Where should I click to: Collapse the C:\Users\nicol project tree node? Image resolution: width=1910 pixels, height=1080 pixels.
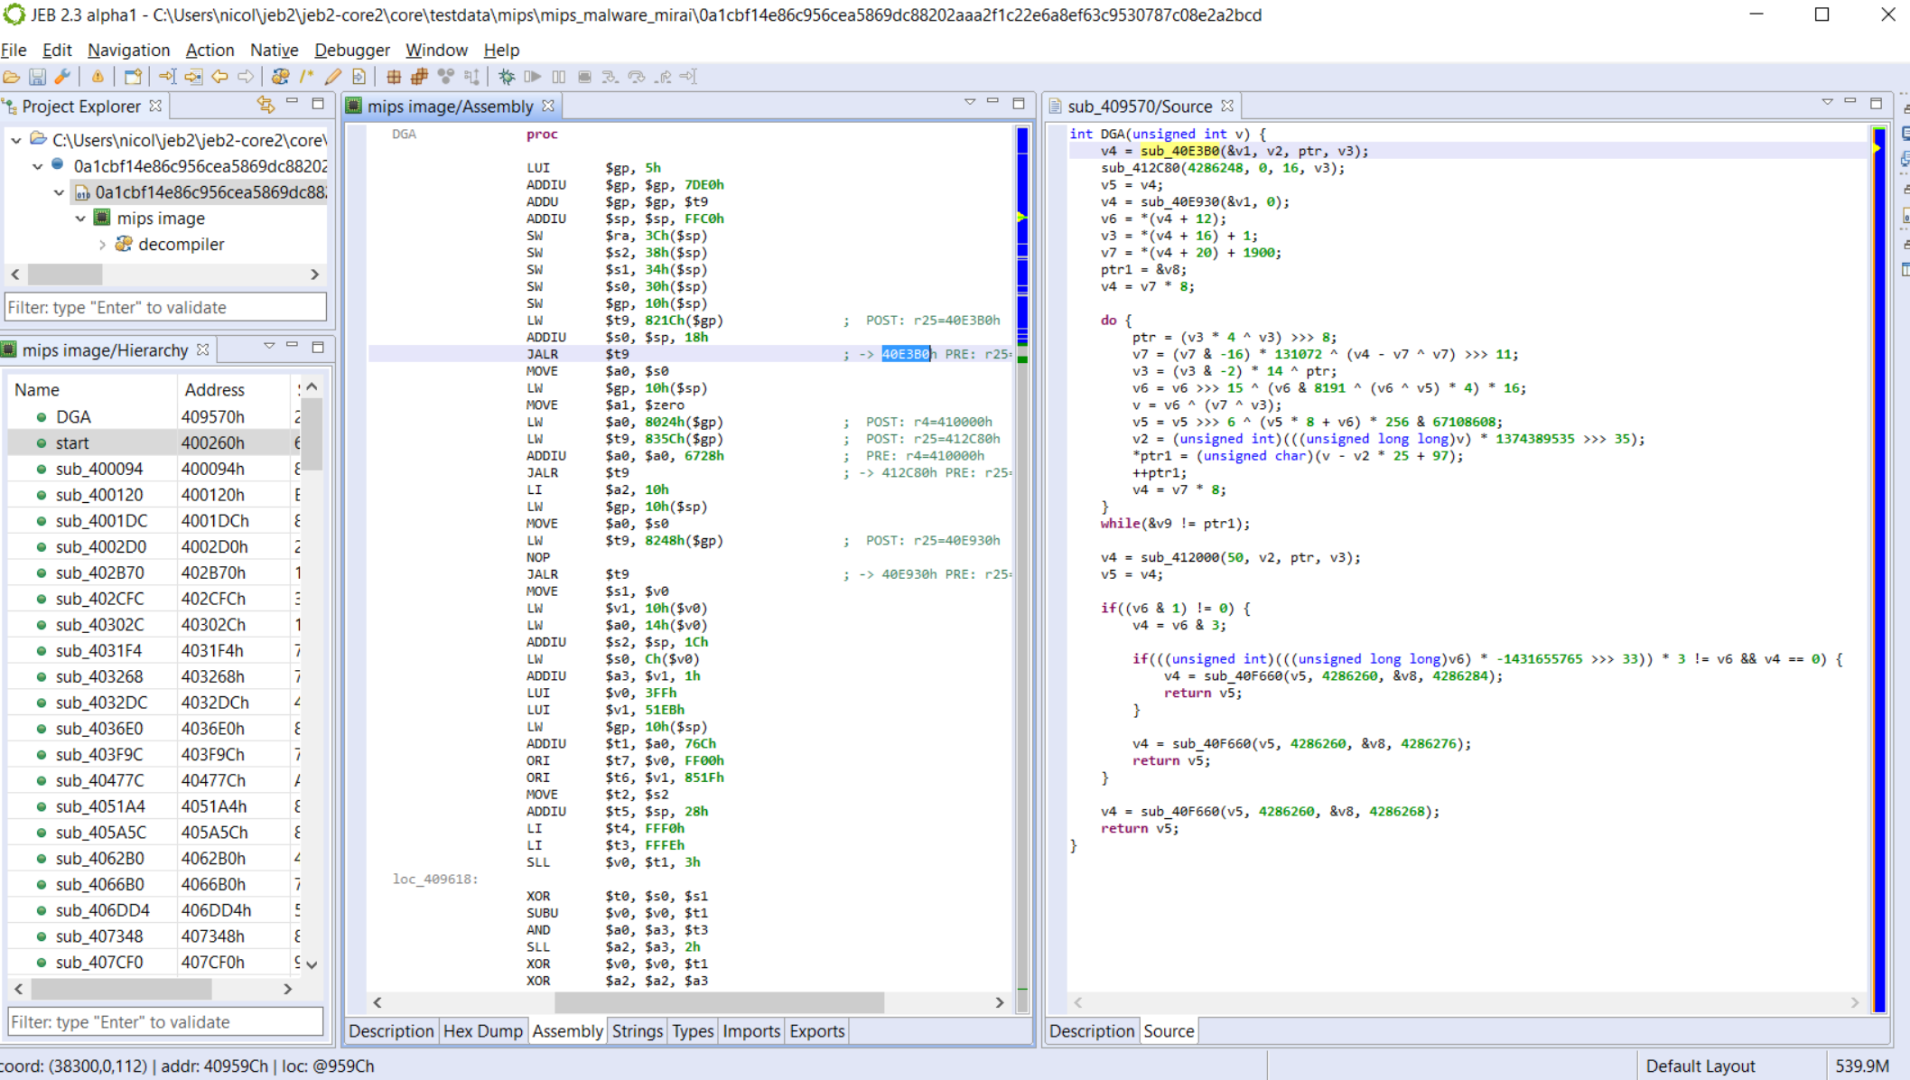click(16, 140)
